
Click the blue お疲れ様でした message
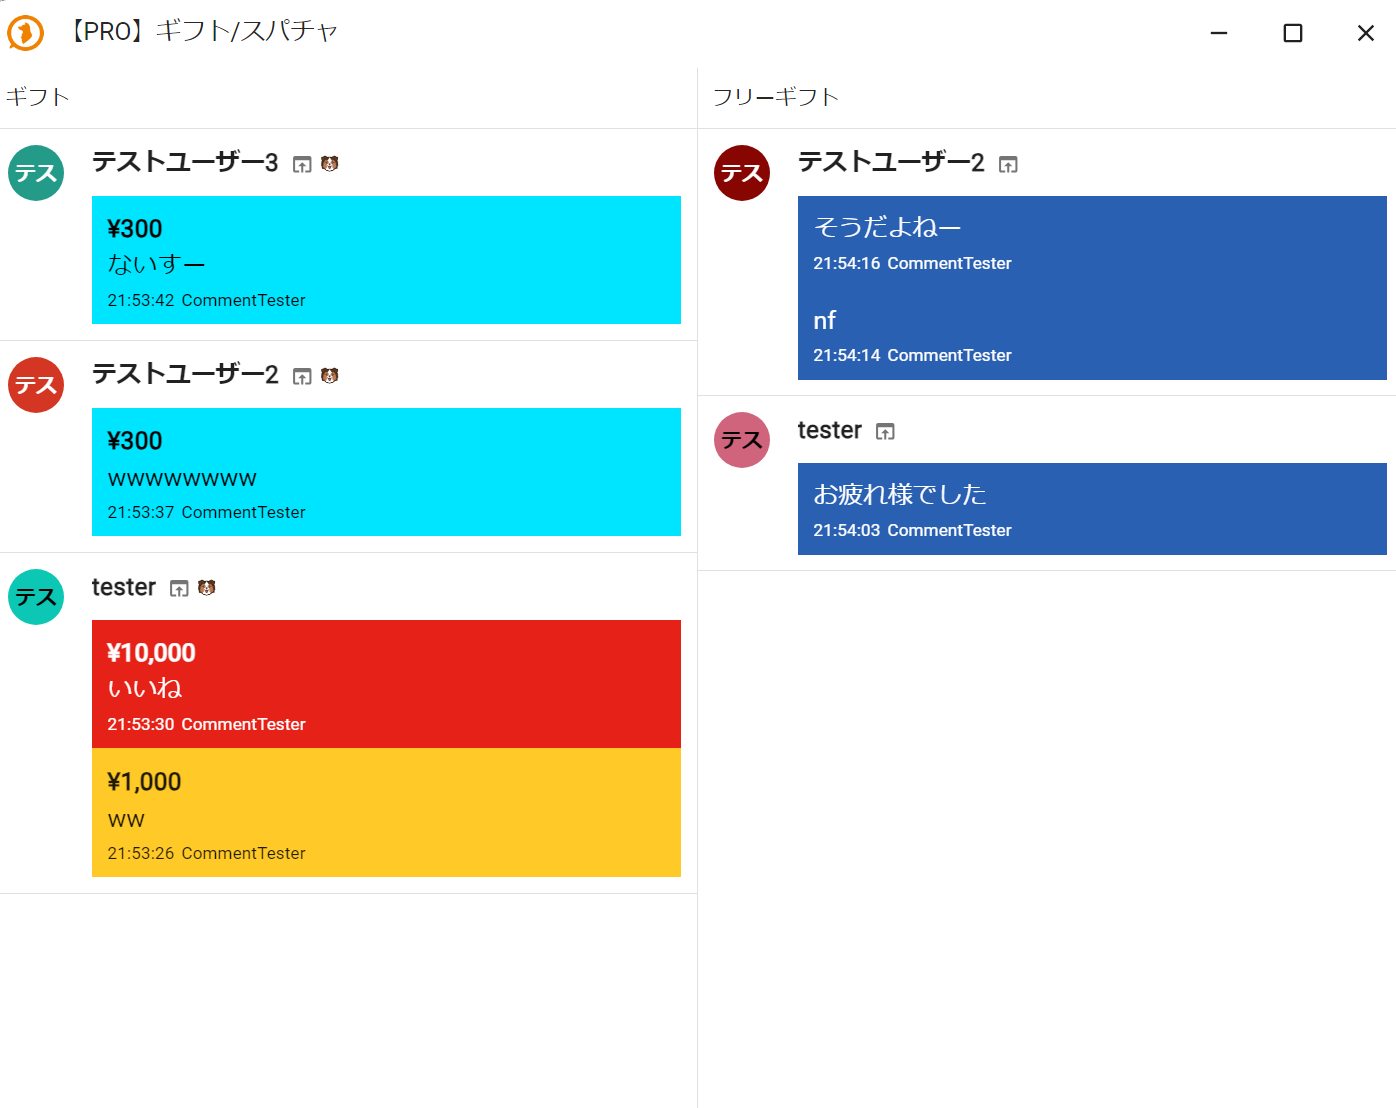tap(1092, 509)
